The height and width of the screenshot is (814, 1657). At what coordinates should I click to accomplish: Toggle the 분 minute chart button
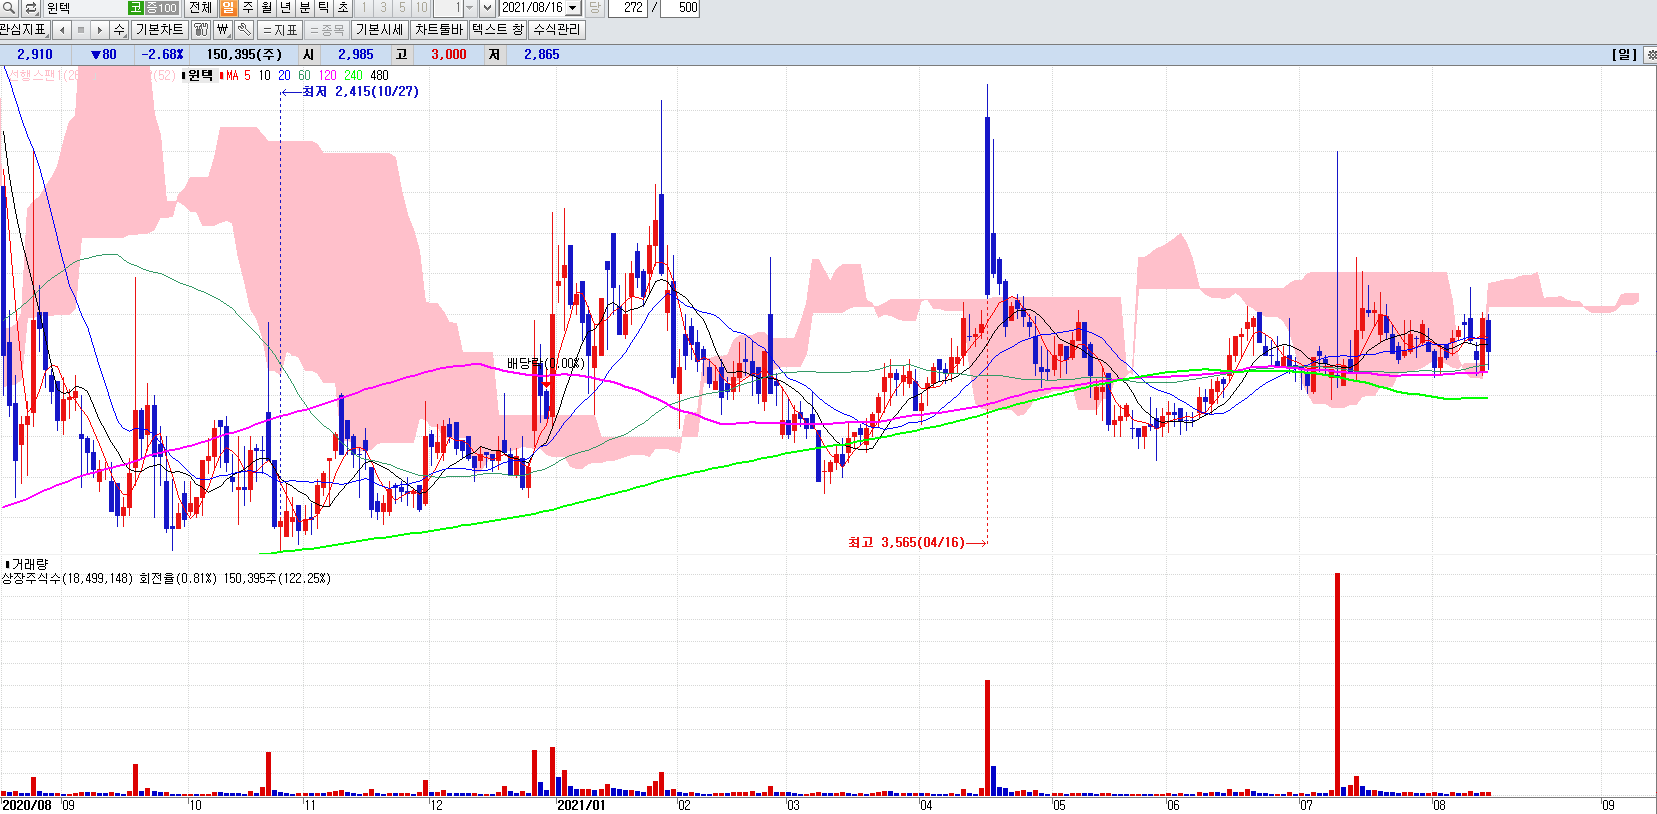coord(304,8)
